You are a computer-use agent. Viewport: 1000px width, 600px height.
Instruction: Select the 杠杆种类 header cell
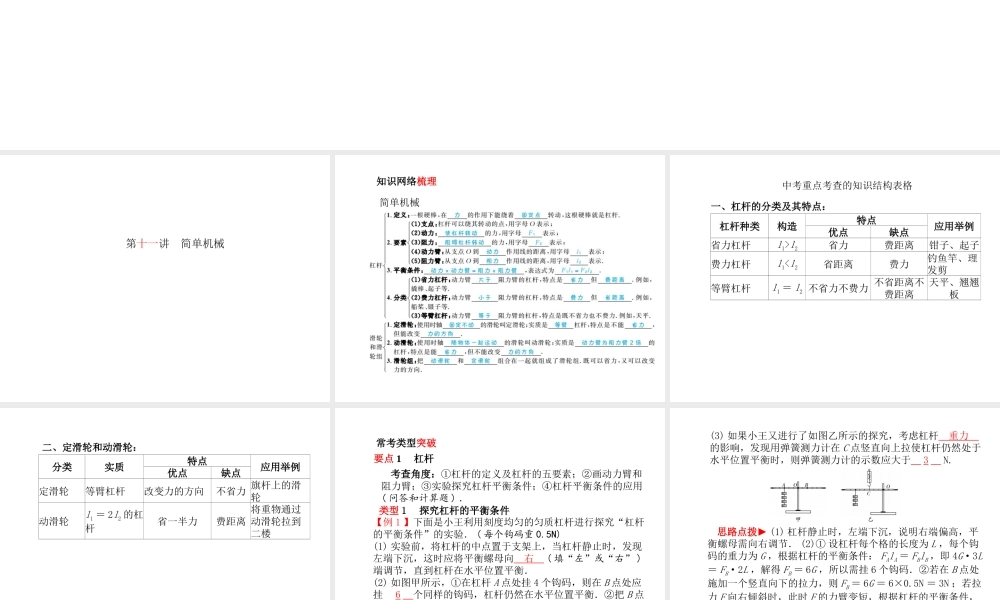[x=739, y=226]
